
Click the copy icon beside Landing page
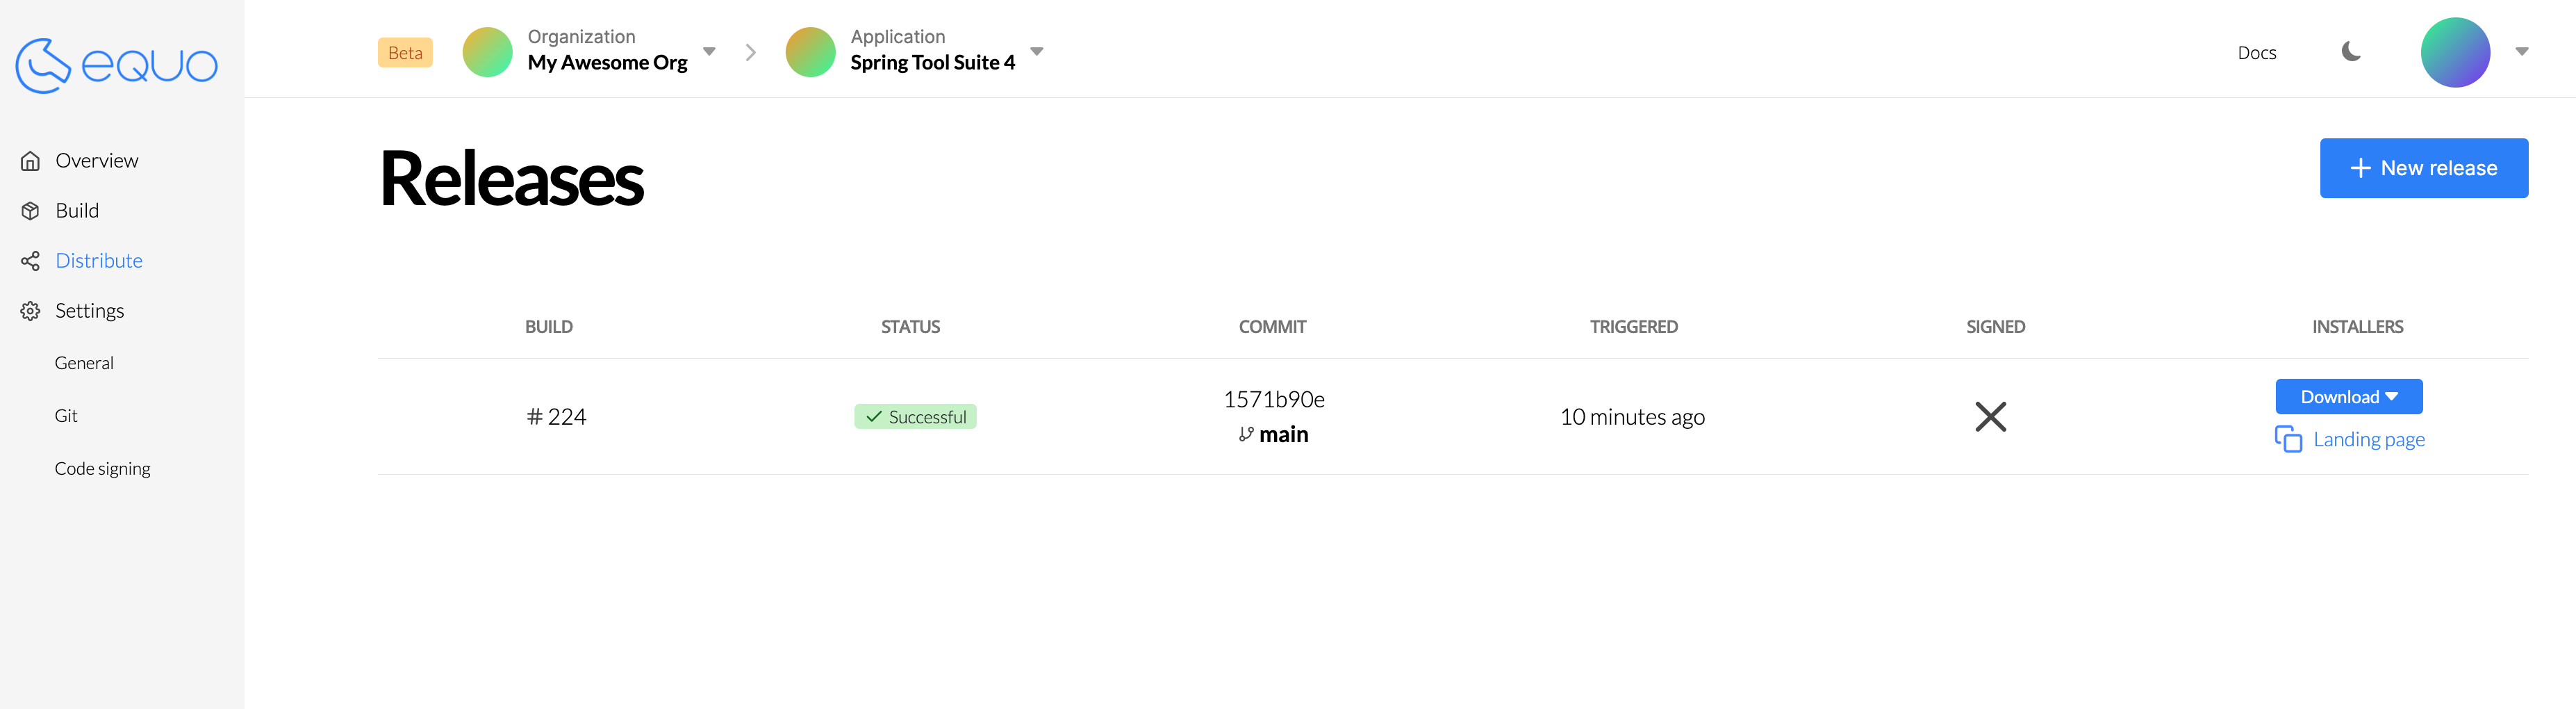[x=2287, y=439]
